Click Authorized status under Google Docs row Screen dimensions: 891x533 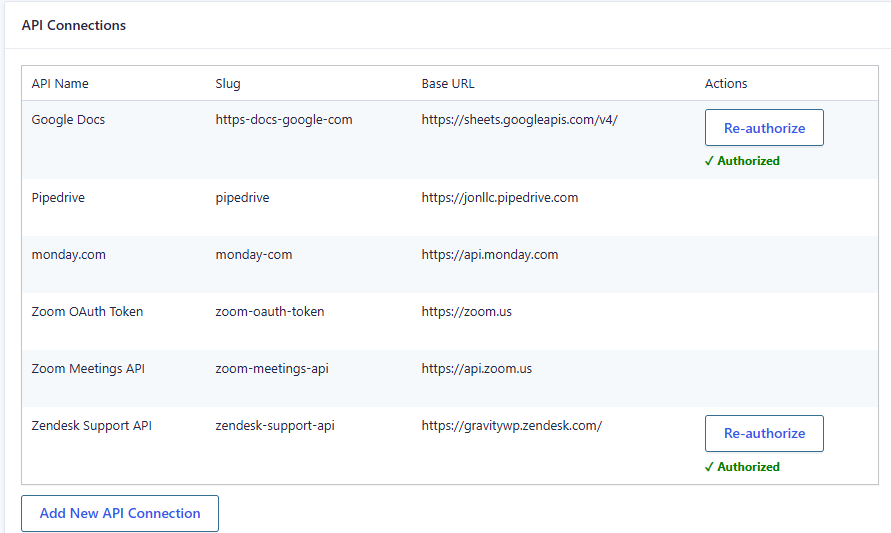(x=742, y=161)
